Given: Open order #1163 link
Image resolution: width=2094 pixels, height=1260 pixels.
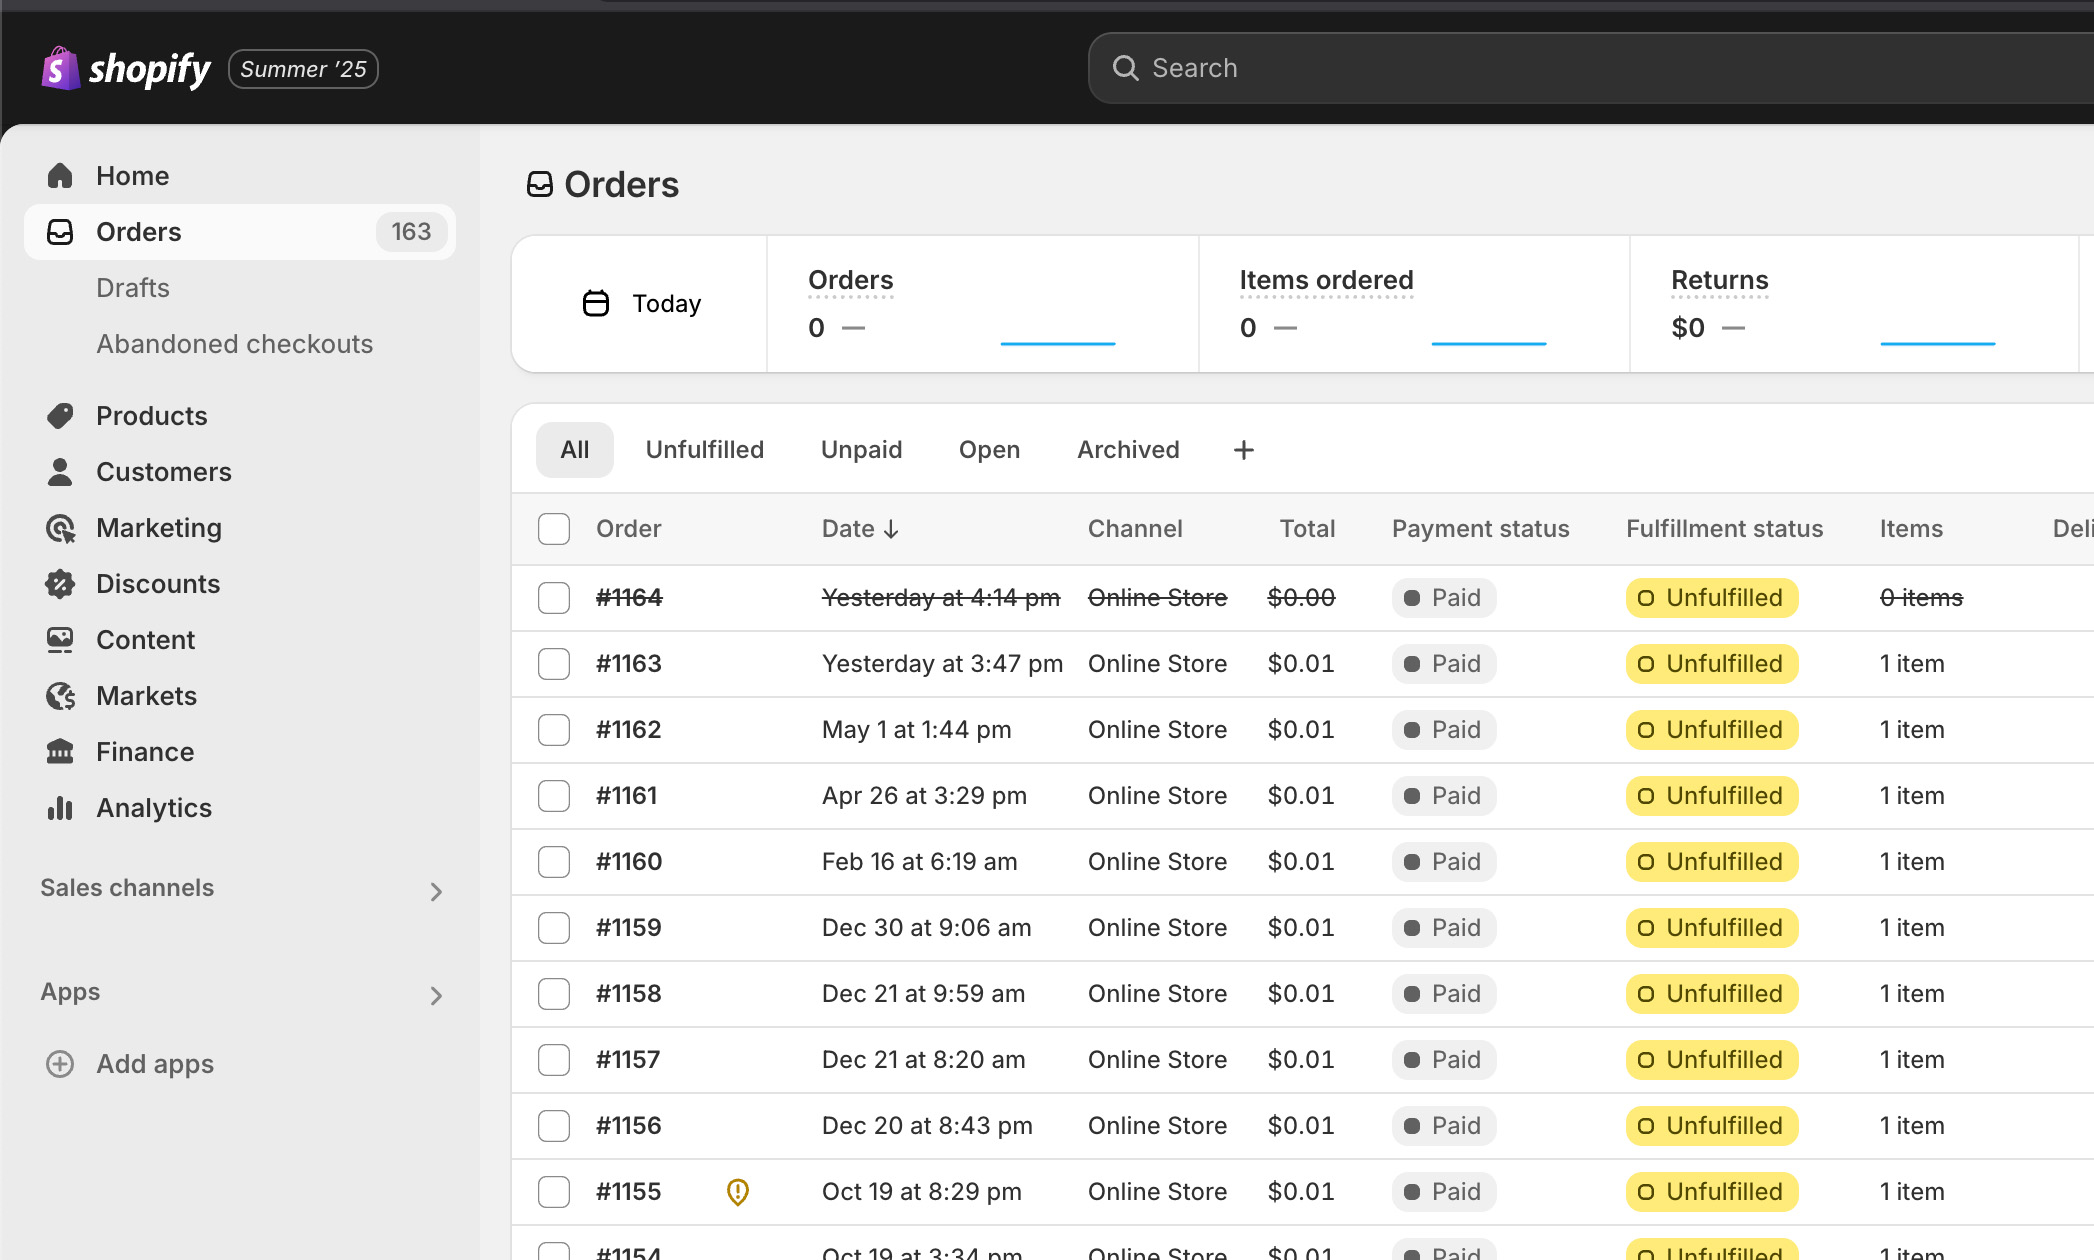Looking at the screenshot, I should tap(629, 664).
